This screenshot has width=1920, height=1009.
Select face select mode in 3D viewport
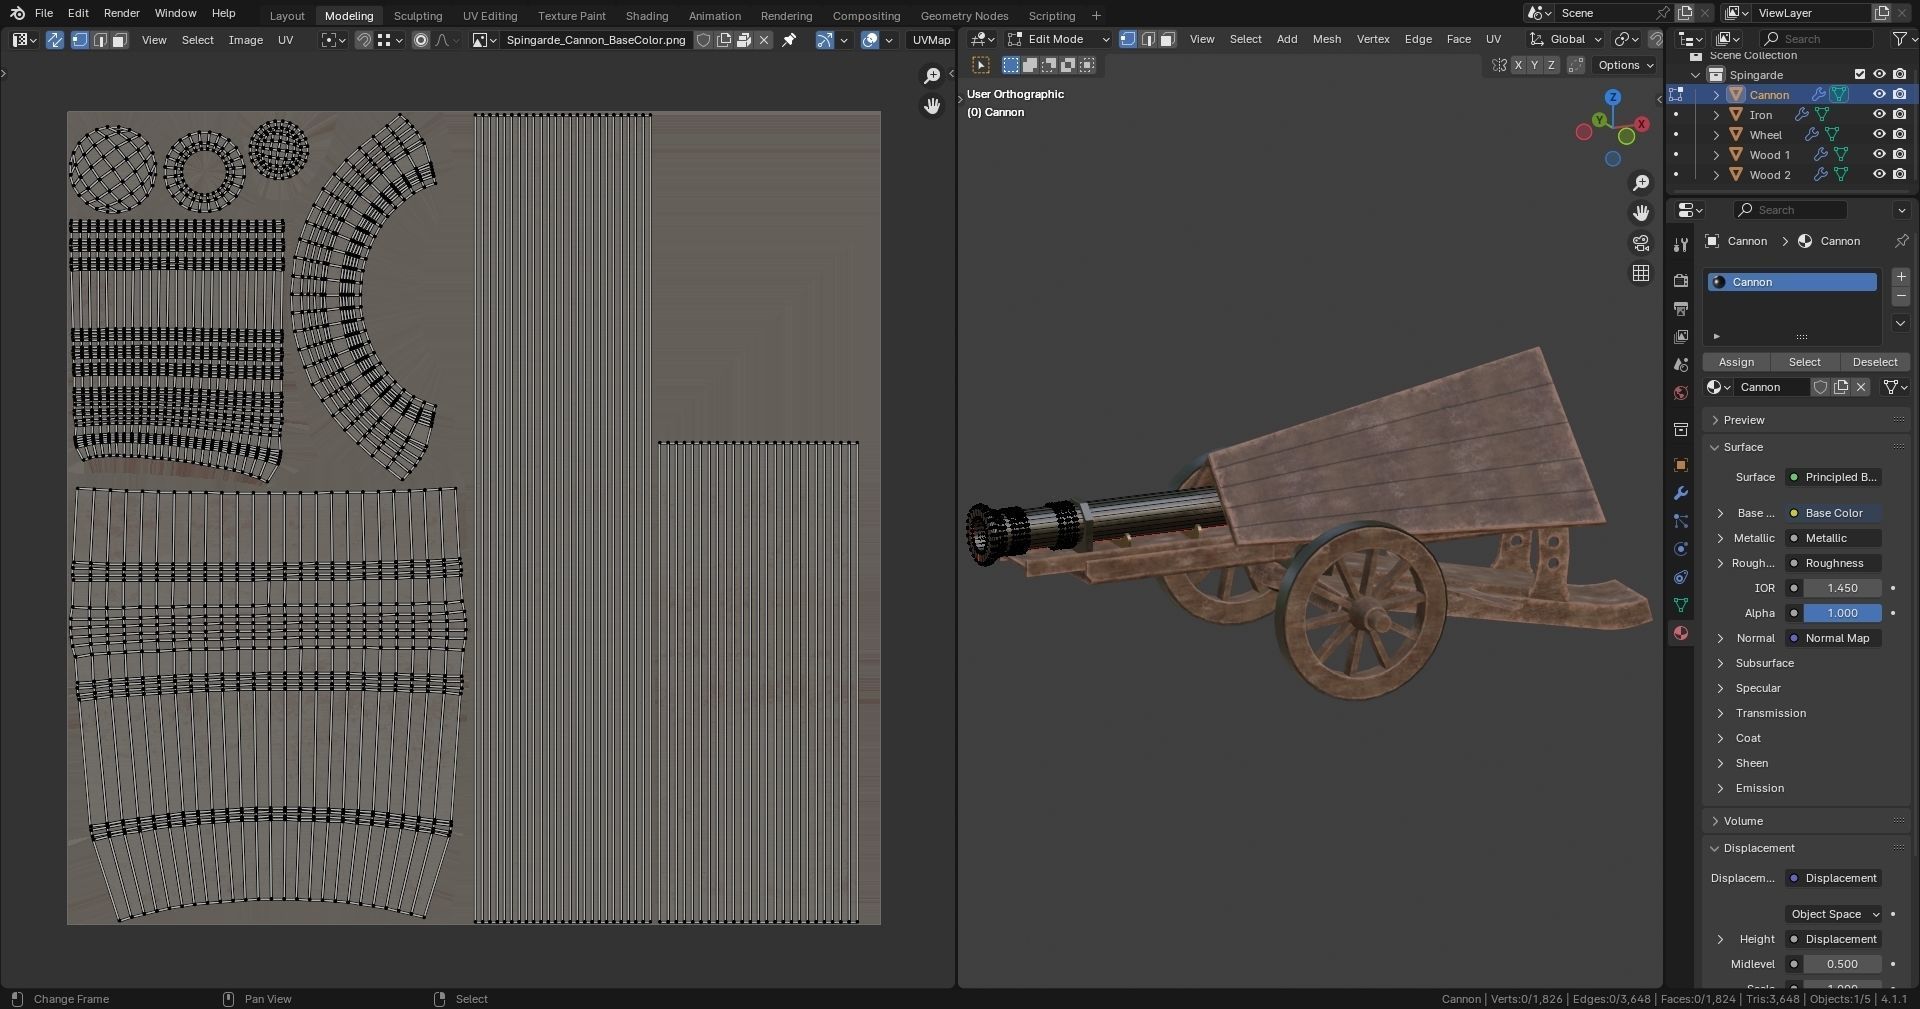click(x=1167, y=39)
